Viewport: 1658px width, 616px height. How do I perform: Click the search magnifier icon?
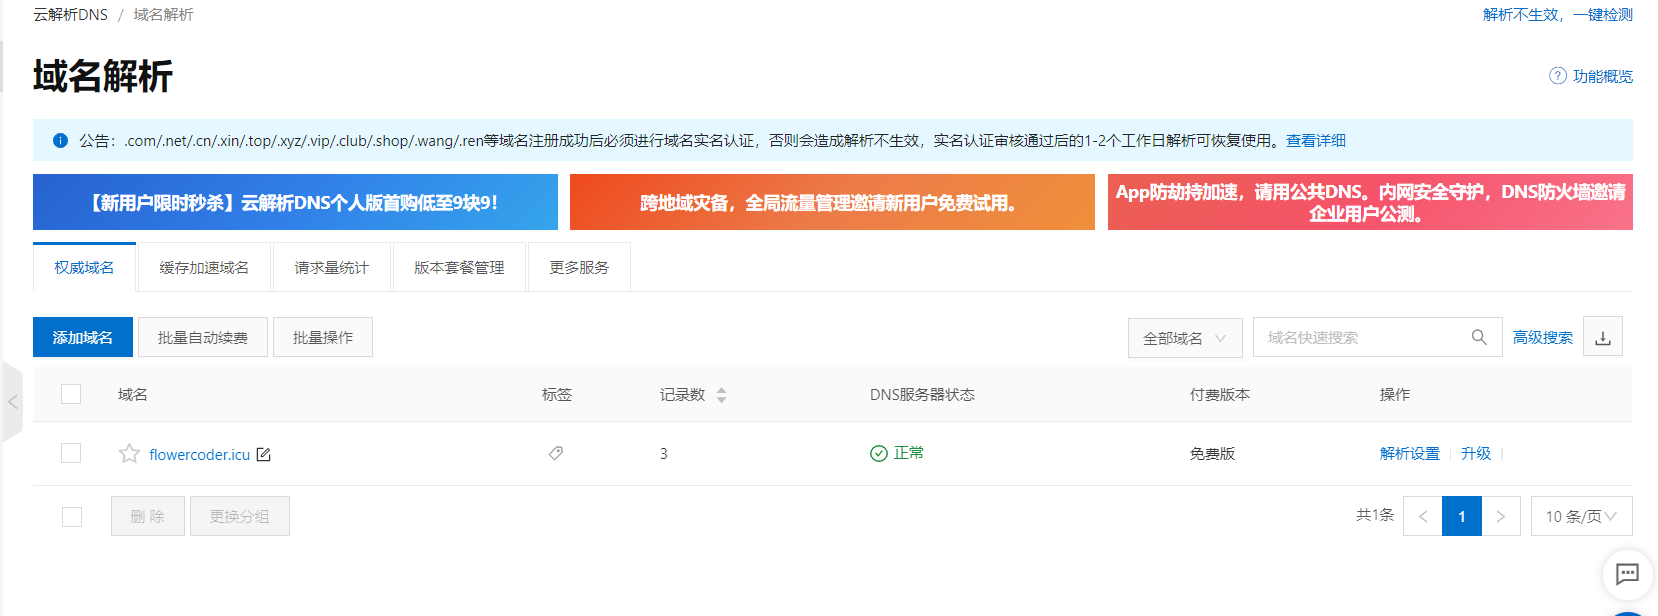pyautogui.click(x=1479, y=337)
